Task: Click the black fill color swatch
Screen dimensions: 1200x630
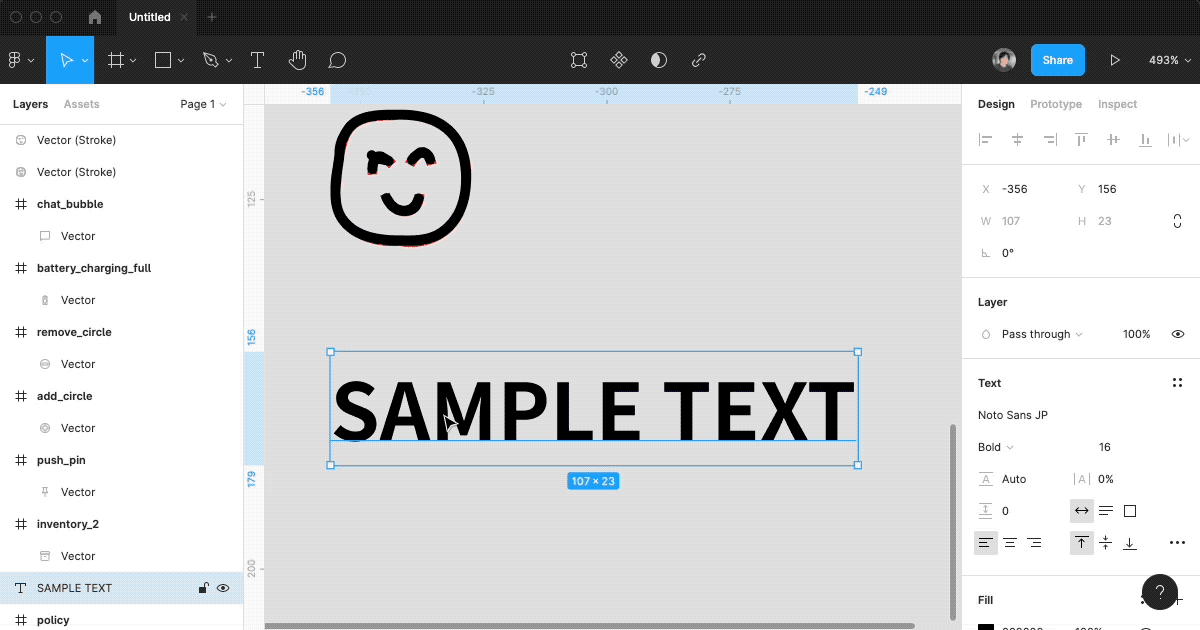Action: coord(986,626)
